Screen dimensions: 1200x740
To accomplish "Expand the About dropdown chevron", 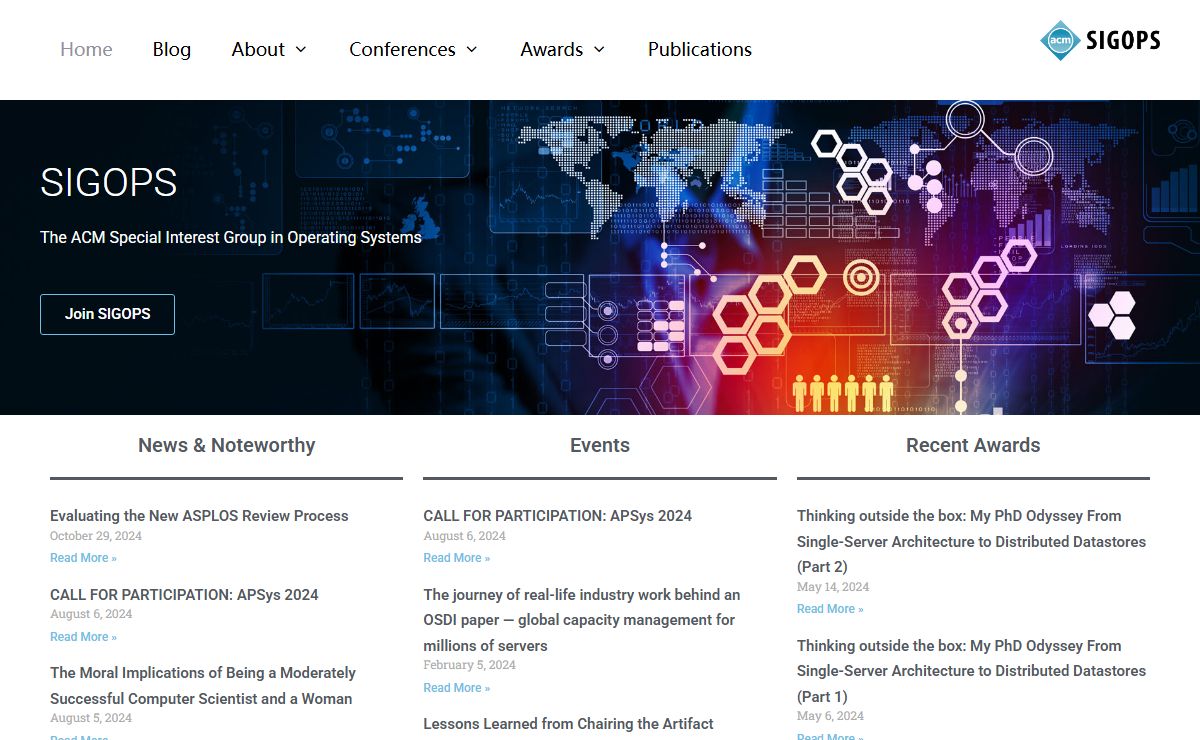I will click(301, 50).
